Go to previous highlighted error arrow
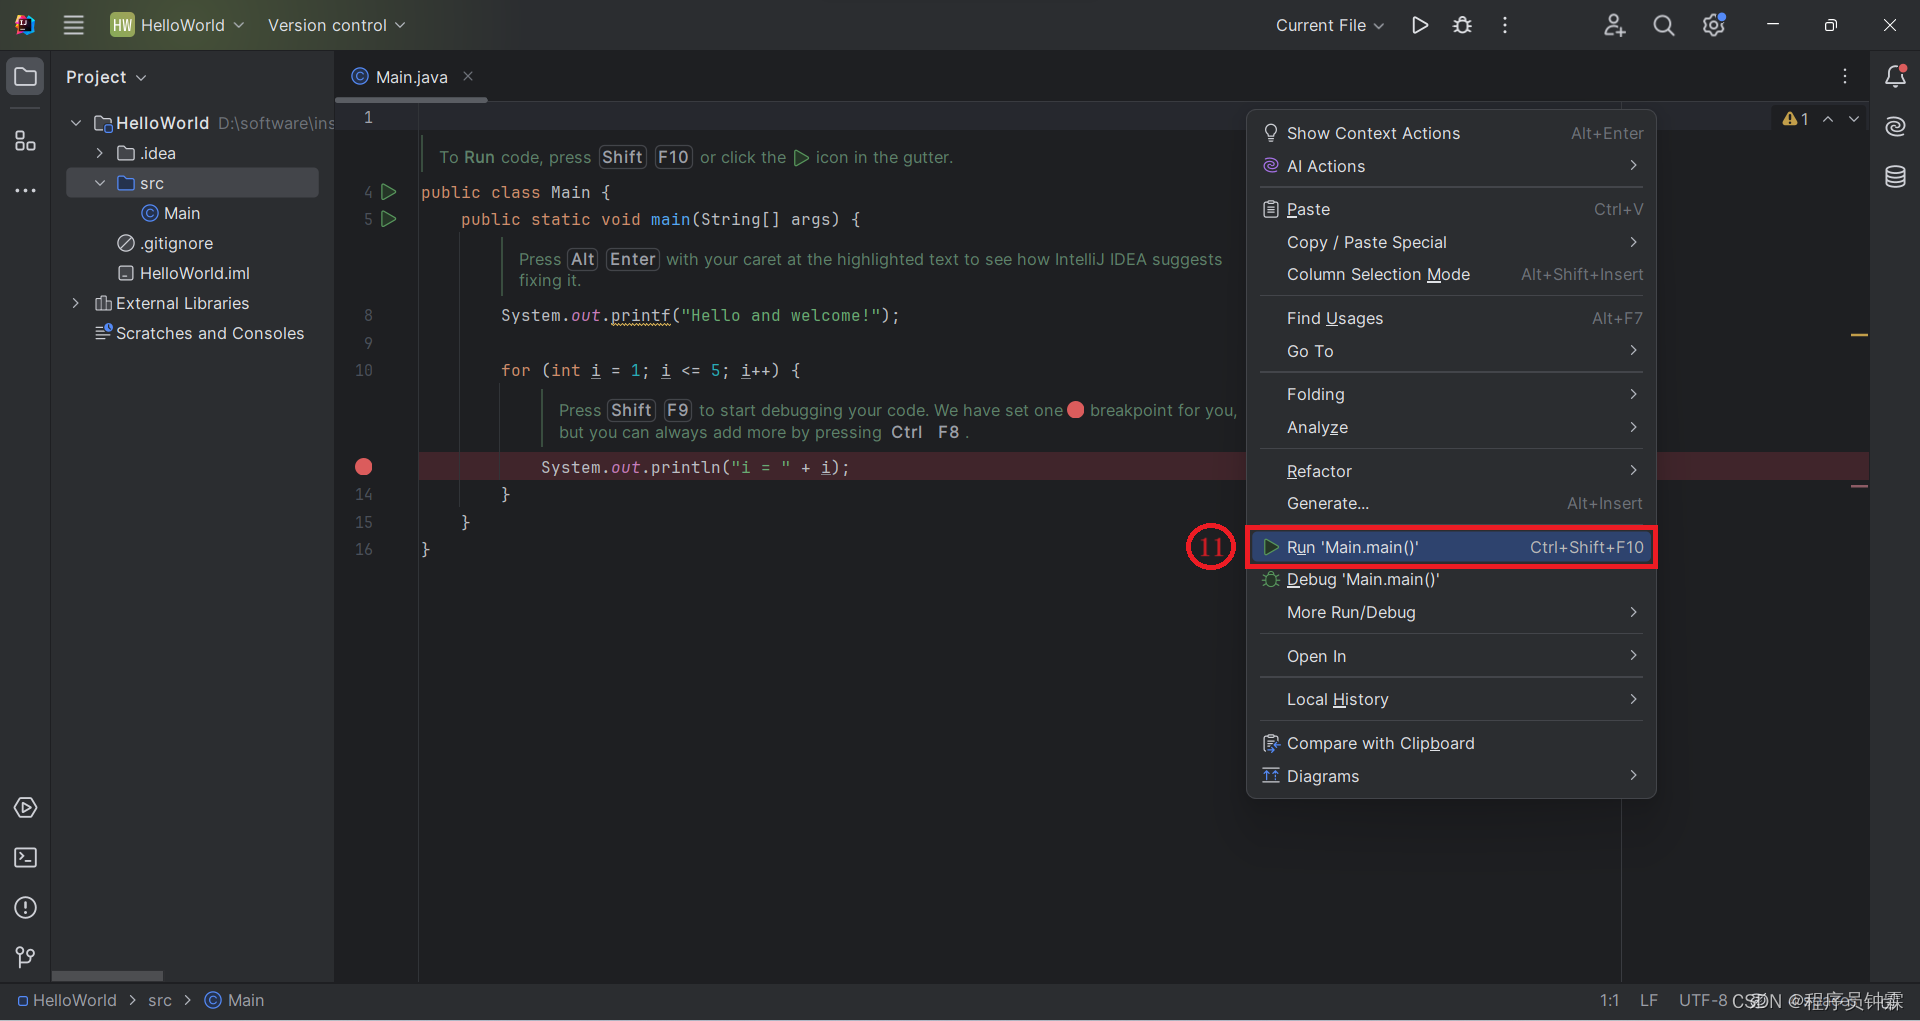 click(1828, 119)
